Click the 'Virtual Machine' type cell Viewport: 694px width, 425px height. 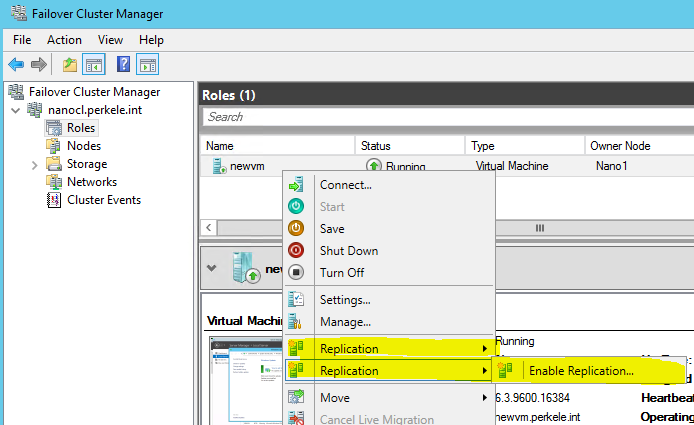click(x=512, y=166)
